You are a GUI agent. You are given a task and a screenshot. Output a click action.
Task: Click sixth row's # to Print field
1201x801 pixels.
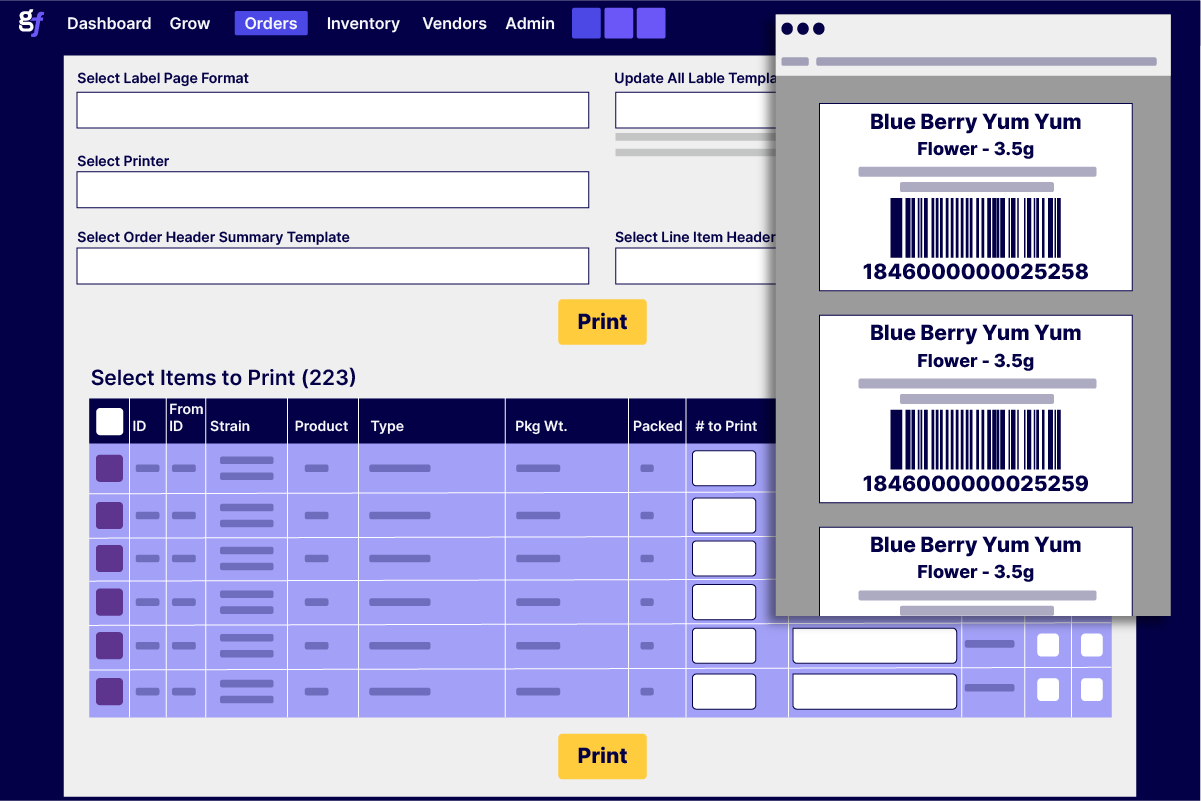[x=724, y=691]
